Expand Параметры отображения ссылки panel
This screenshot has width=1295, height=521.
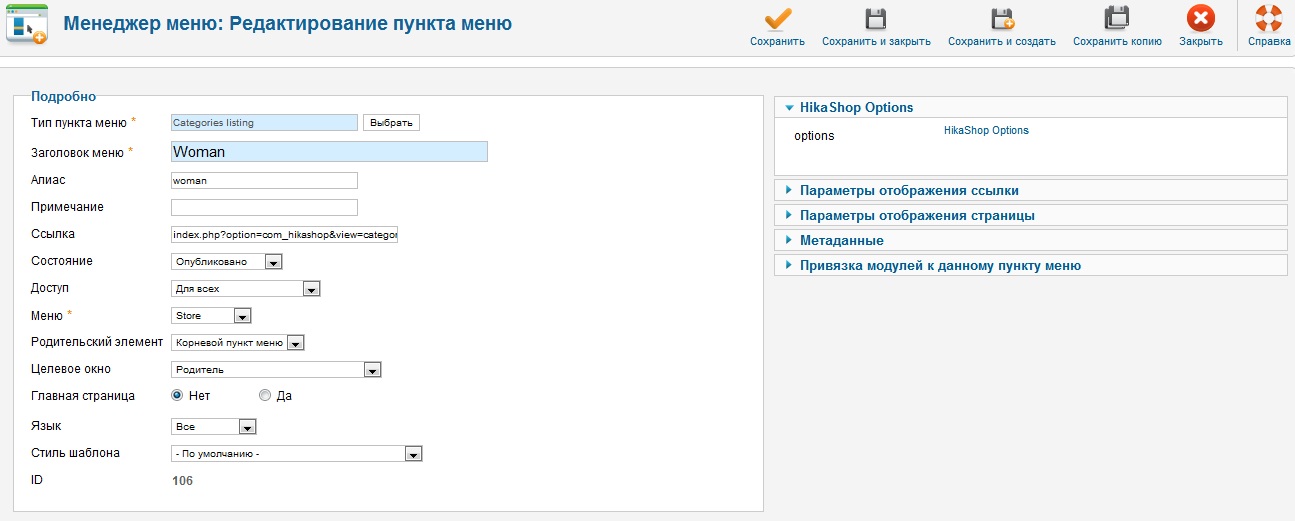click(x=909, y=190)
